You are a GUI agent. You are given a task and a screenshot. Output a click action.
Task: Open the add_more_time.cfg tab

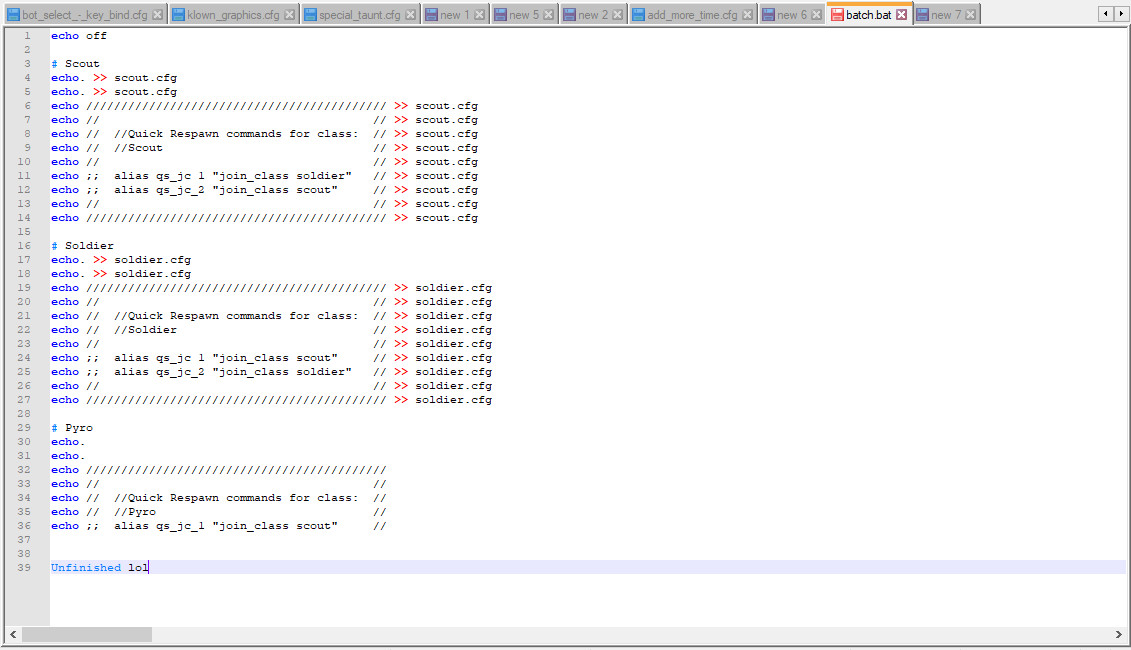(690, 14)
